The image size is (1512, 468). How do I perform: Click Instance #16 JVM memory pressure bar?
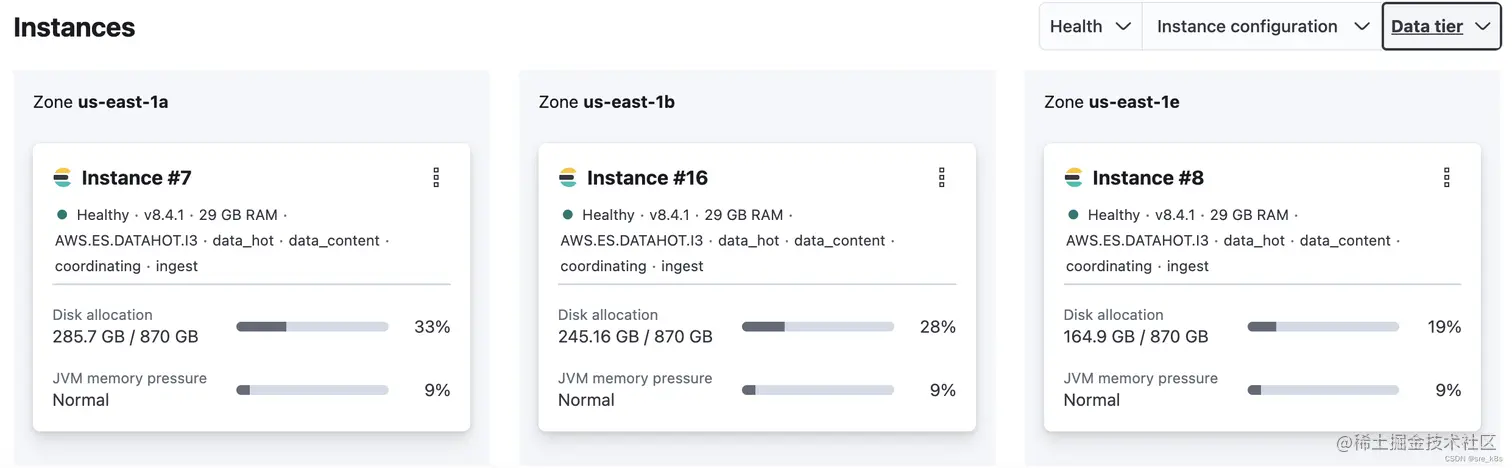[x=818, y=390]
